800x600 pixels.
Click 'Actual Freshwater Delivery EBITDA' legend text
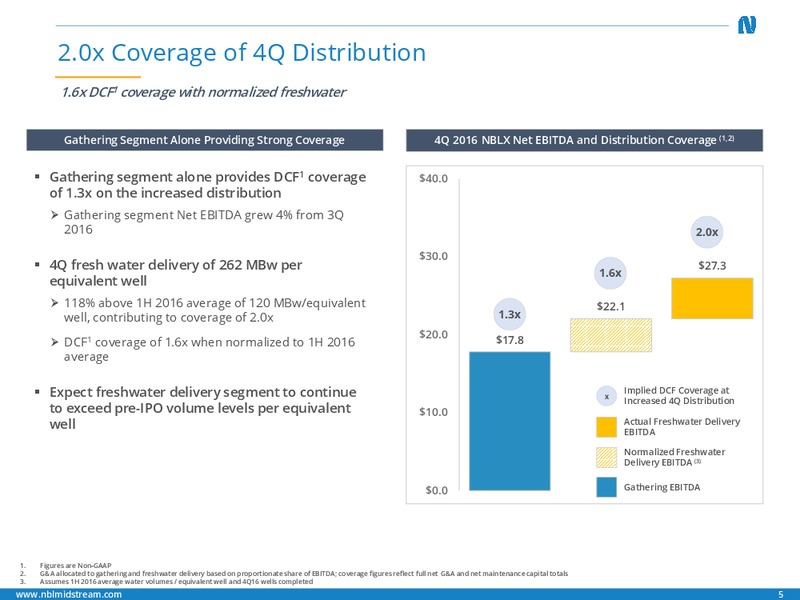click(682, 427)
